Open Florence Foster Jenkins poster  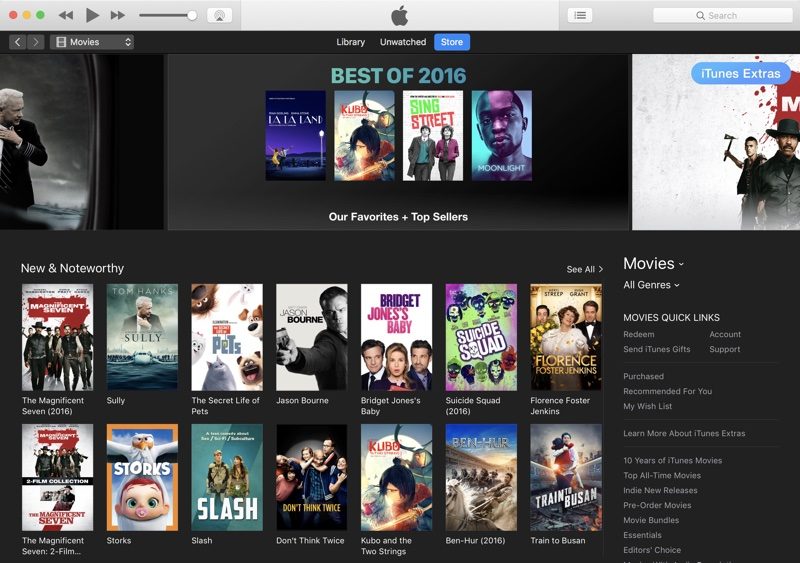[566, 337]
